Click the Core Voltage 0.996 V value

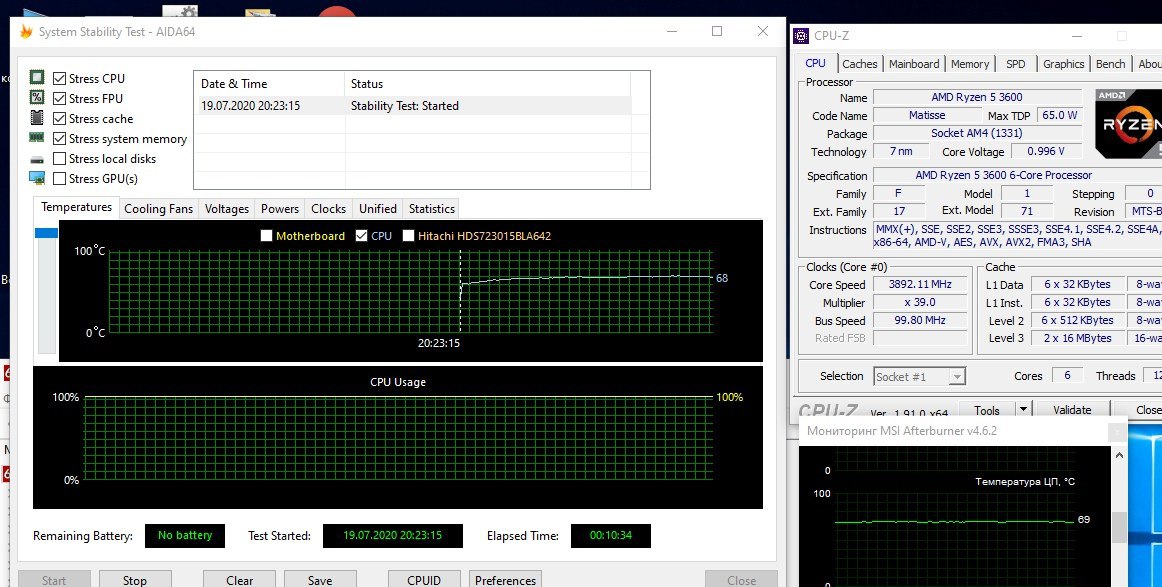(x=1046, y=151)
